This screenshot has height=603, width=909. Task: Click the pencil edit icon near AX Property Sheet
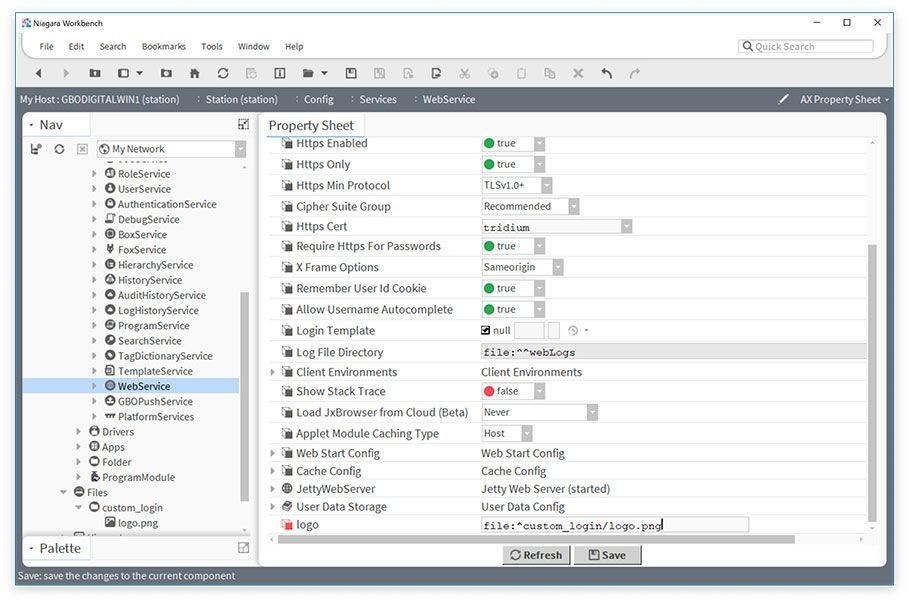coord(784,99)
